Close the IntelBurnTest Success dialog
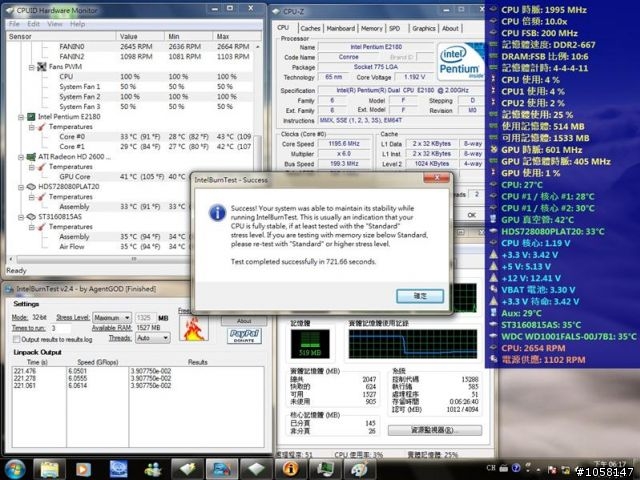This screenshot has width=640, height=480. pyautogui.click(x=437, y=178)
